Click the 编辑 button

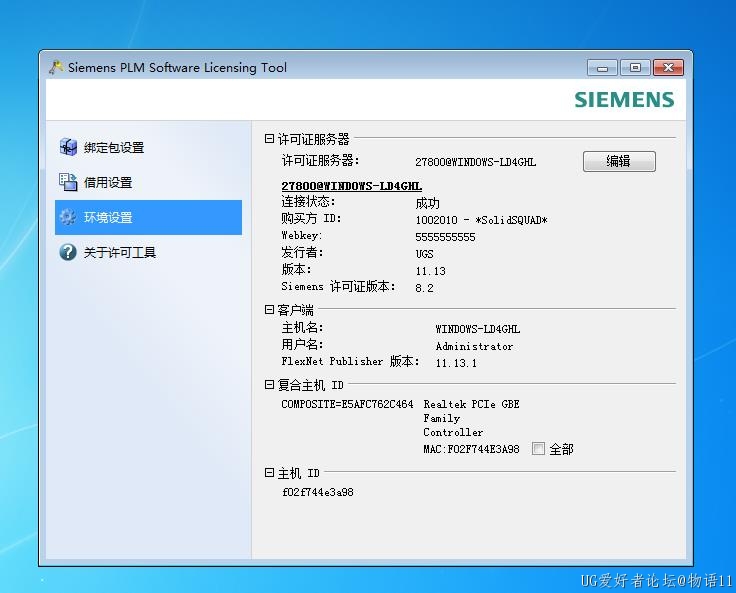pos(619,162)
